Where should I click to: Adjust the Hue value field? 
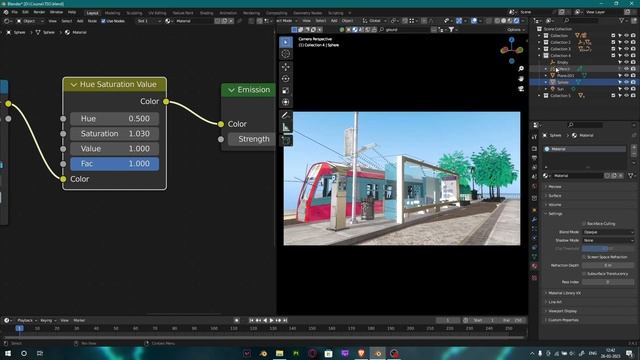click(114, 119)
